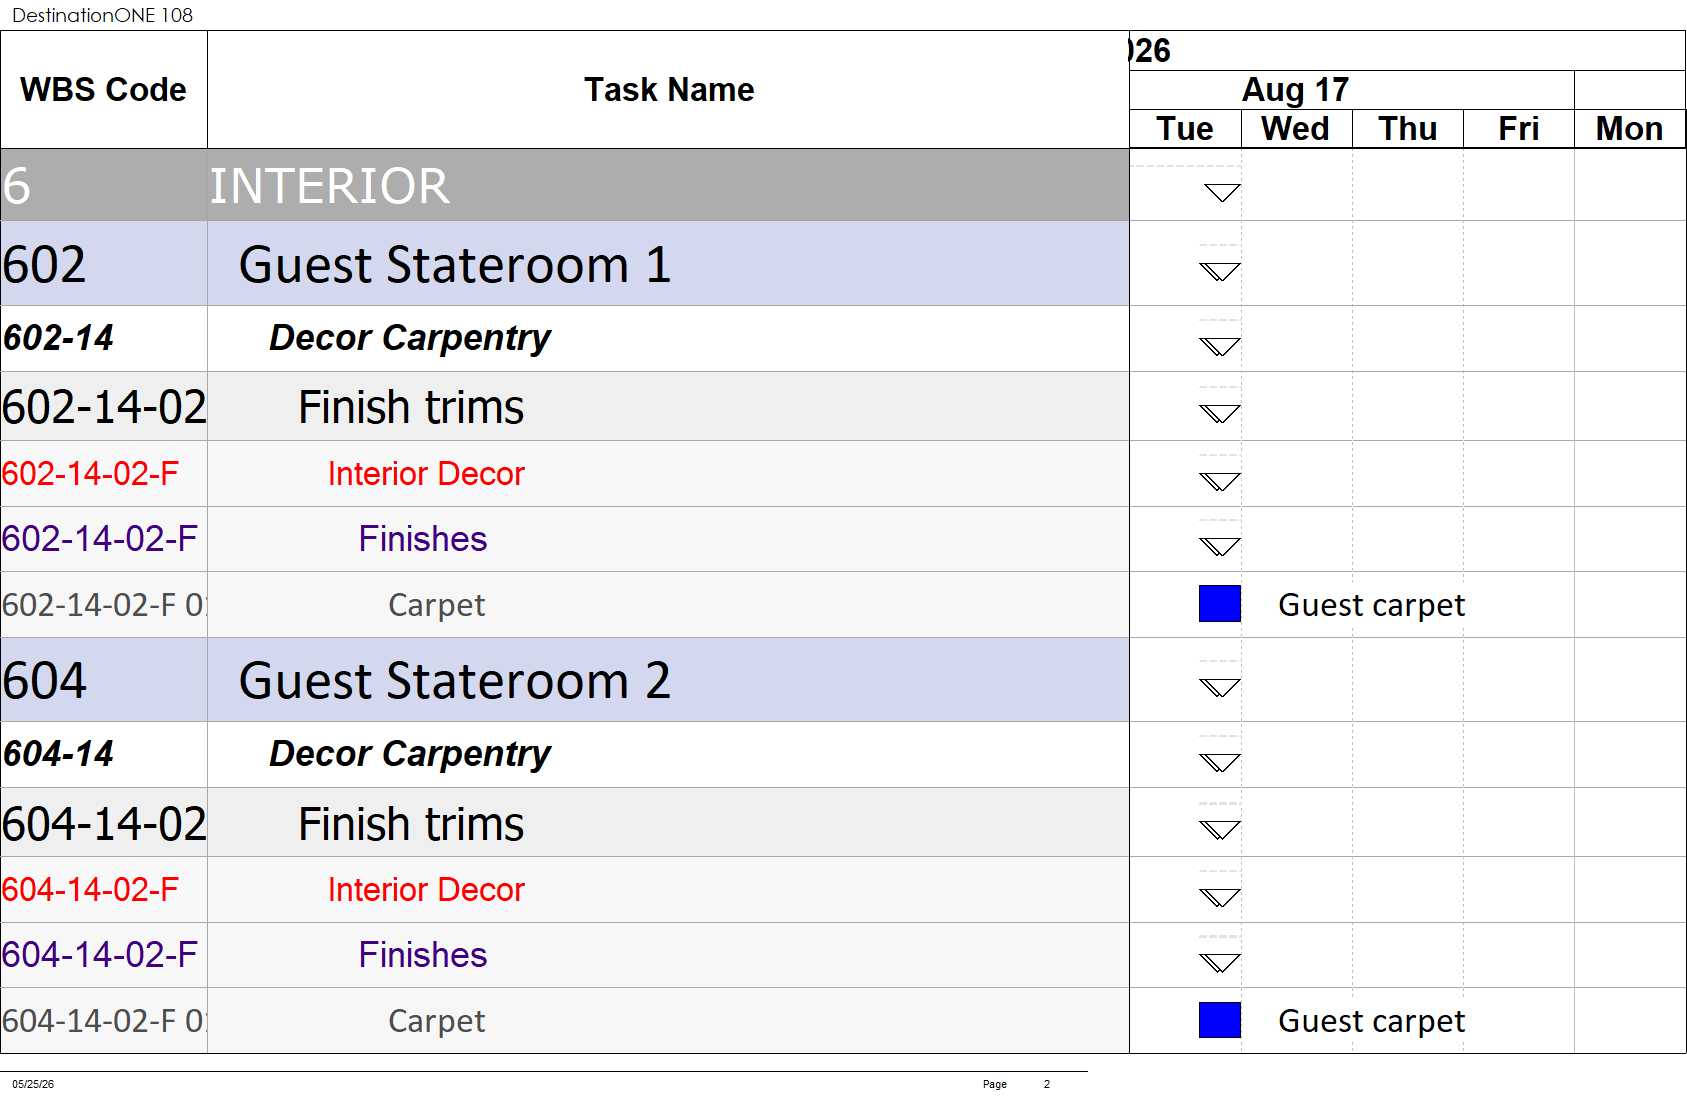This screenshot has width=1687, height=1097.
Task: Click the WBS Code column header
Action: tap(104, 89)
